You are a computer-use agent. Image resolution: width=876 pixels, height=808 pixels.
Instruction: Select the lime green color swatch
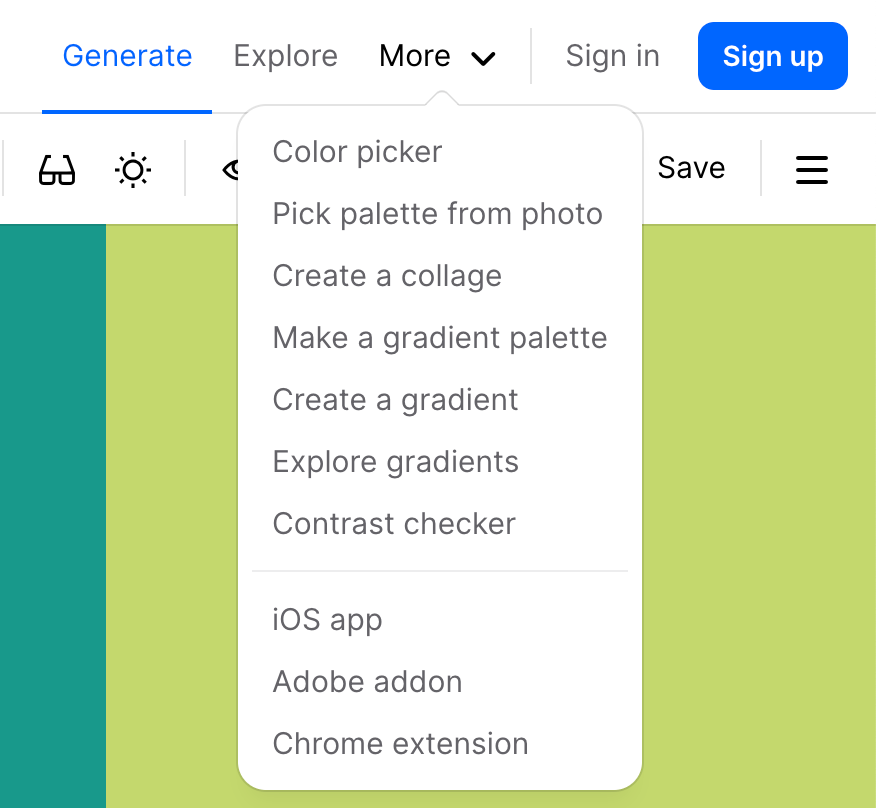click(759, 516)
